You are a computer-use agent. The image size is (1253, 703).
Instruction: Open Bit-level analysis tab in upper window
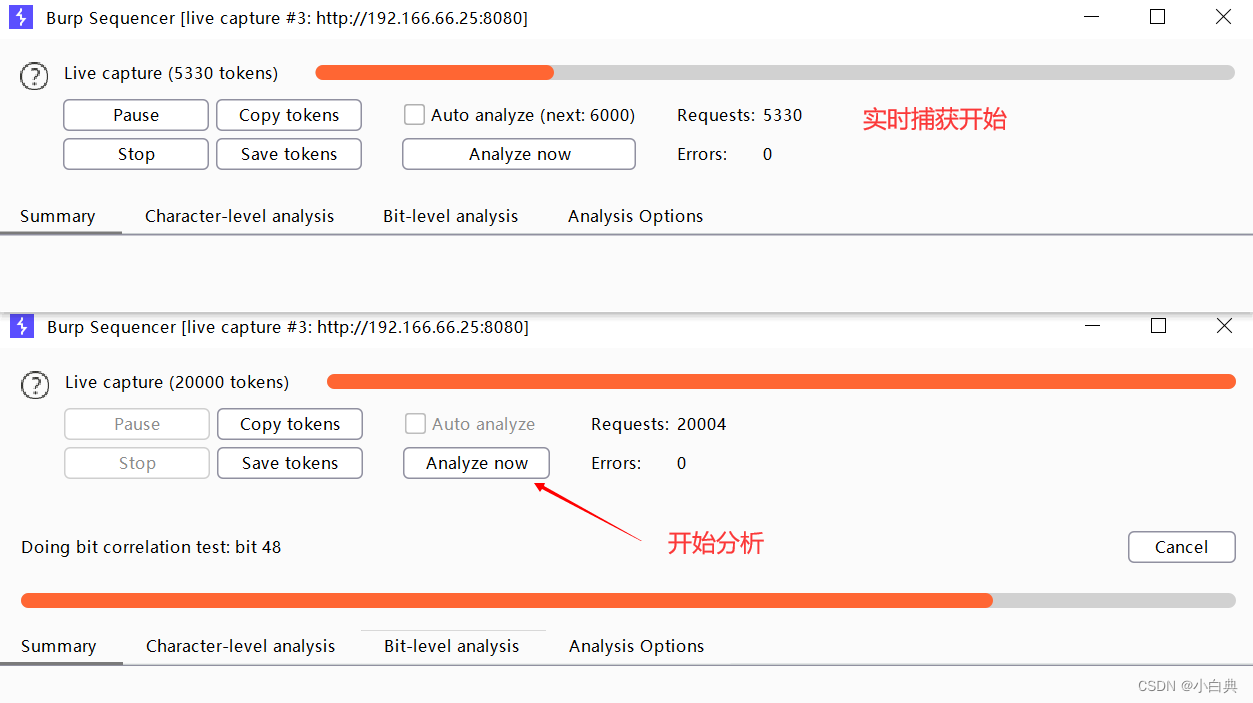click(451, 216)
